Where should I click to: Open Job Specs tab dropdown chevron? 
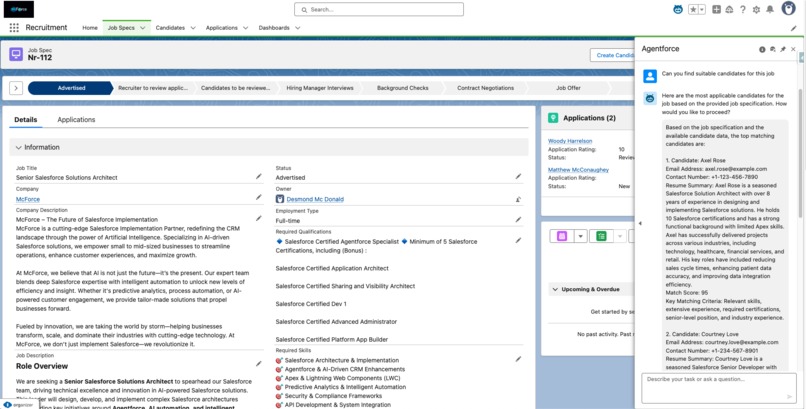coord(142,28)
